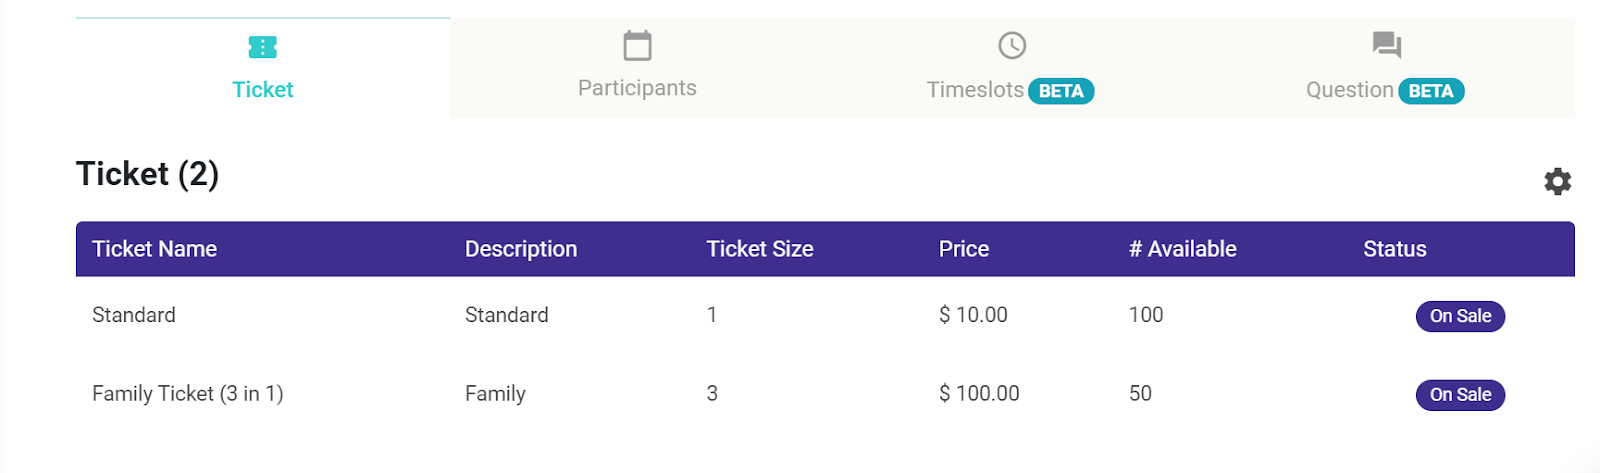Click the ticket stub icon
Screen dimensions: 1600x473
coord(262,47)
